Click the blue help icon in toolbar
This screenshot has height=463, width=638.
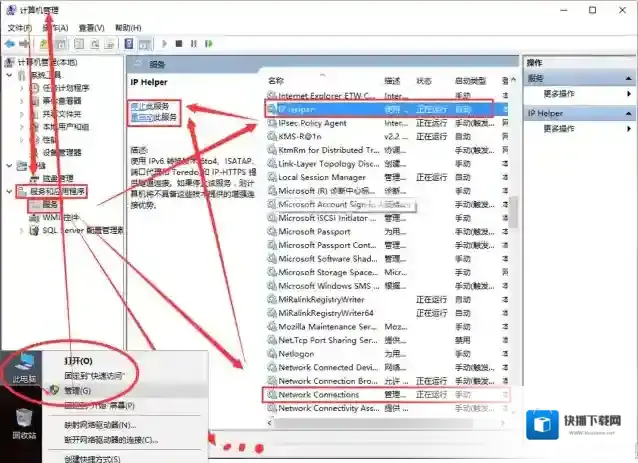coord(128,44)
